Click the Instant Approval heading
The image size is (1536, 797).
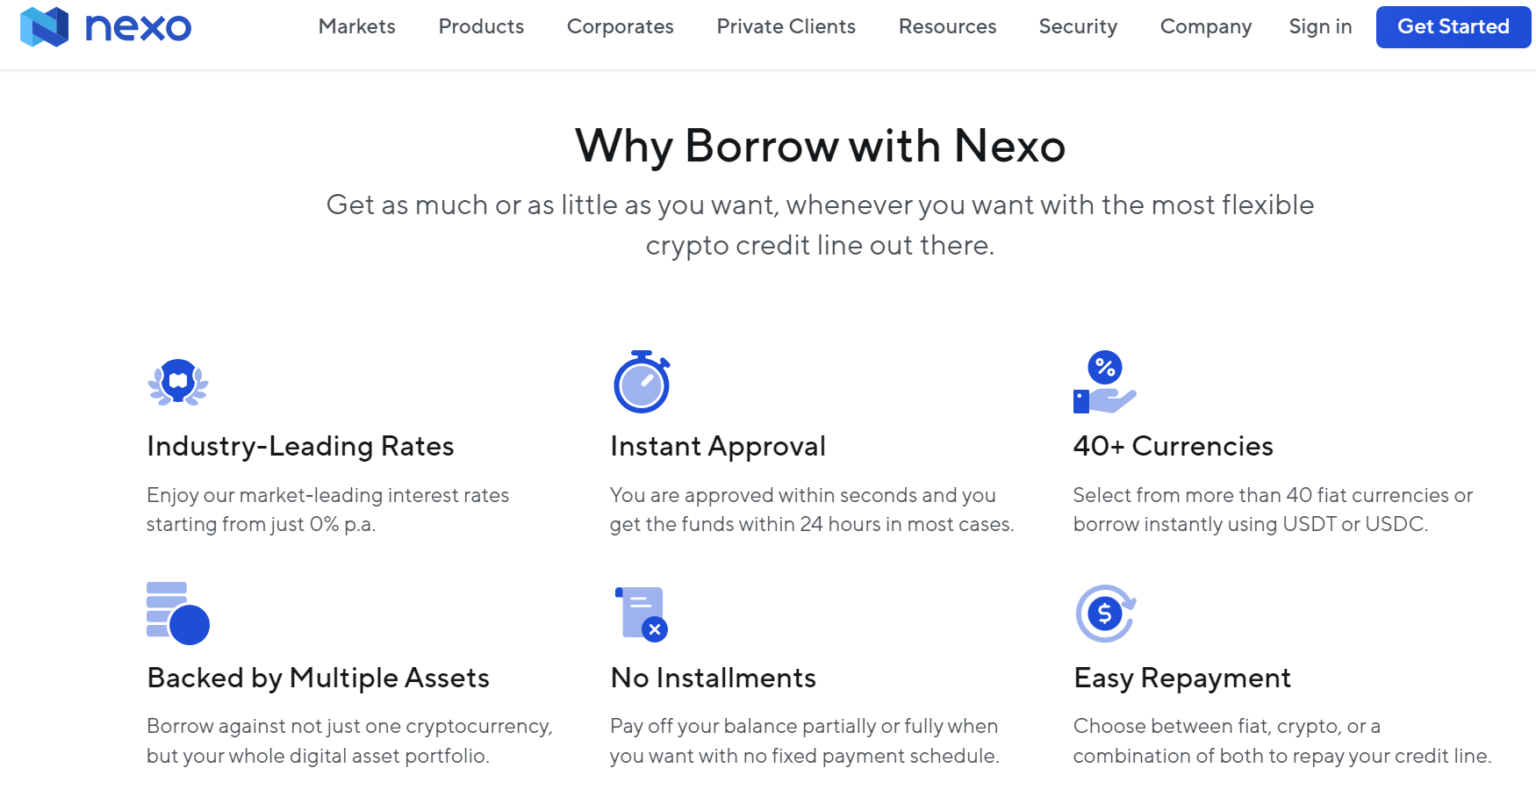tap(718, 446)
